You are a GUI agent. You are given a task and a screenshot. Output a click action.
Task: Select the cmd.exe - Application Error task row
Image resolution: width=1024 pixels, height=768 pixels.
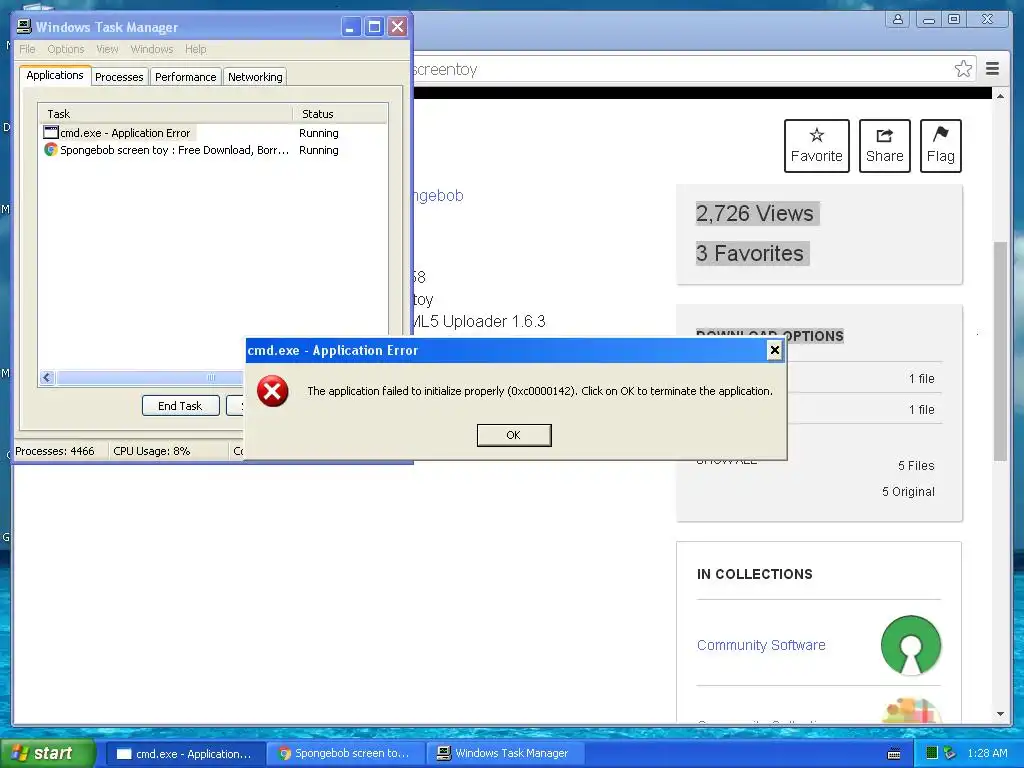(213, 133)
